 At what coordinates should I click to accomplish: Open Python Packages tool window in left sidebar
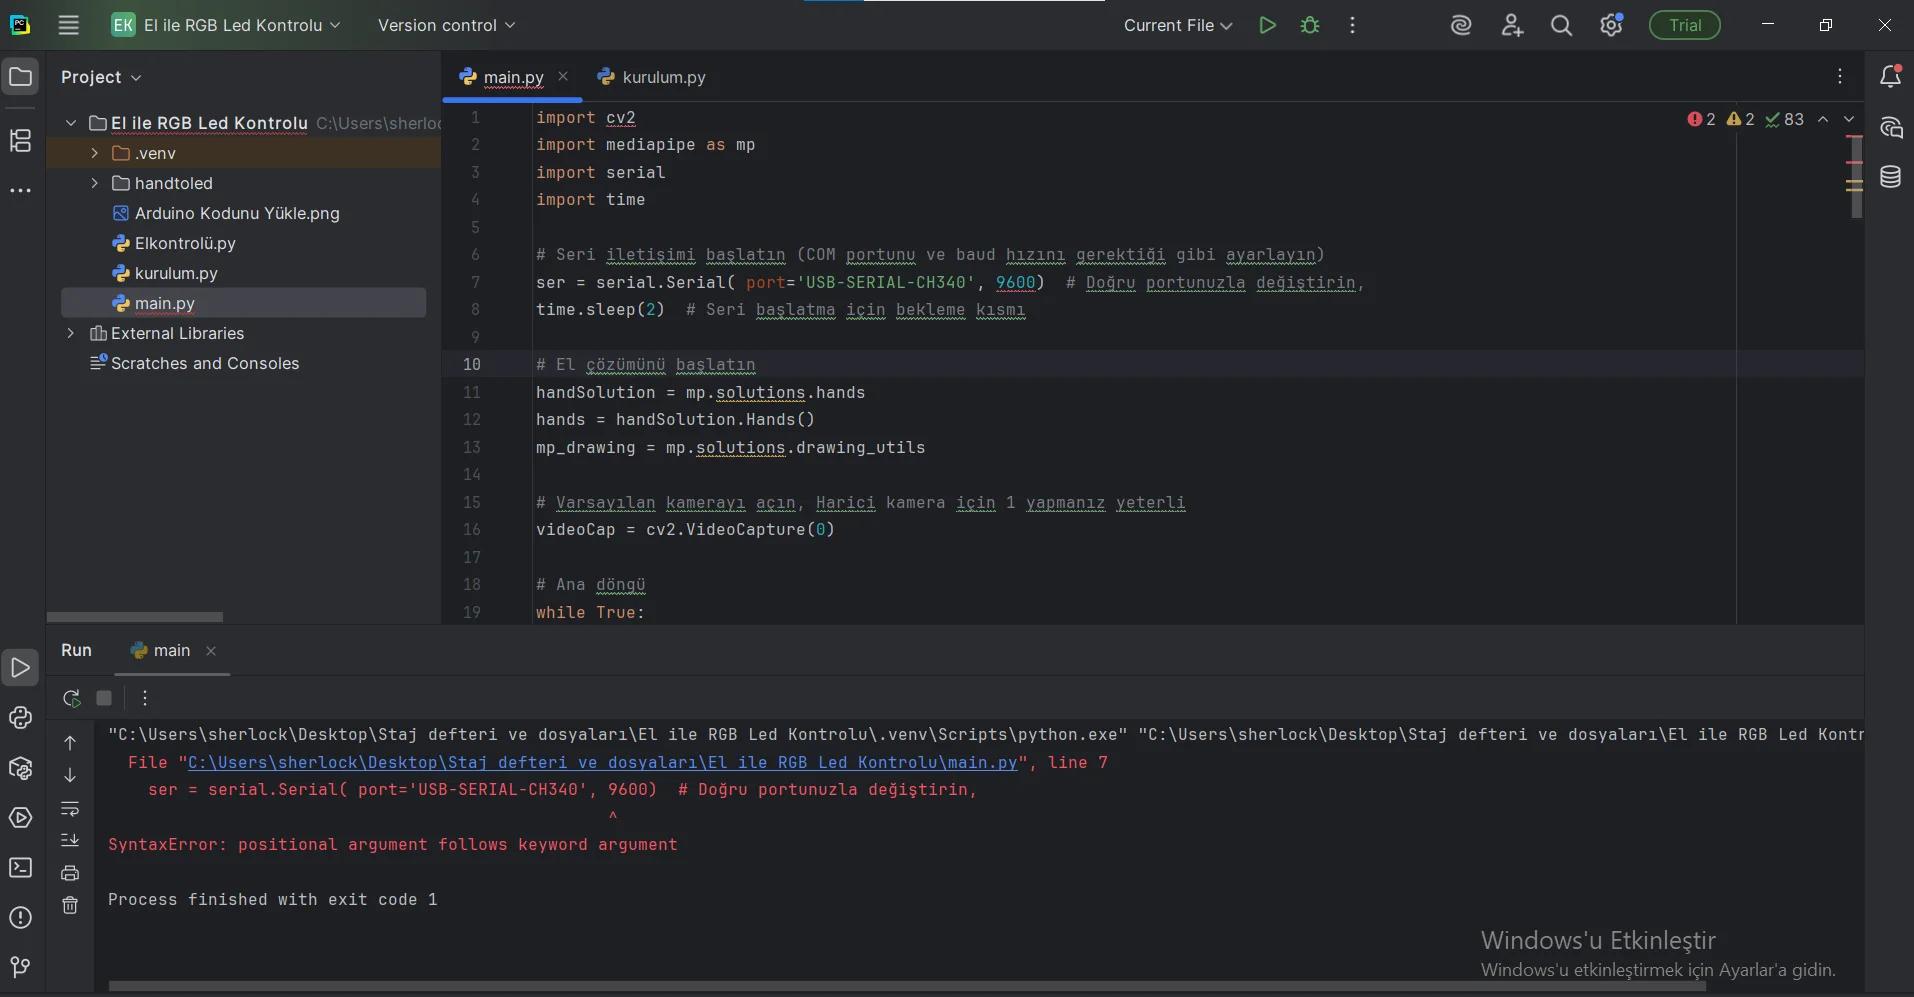tap(21, 768)
